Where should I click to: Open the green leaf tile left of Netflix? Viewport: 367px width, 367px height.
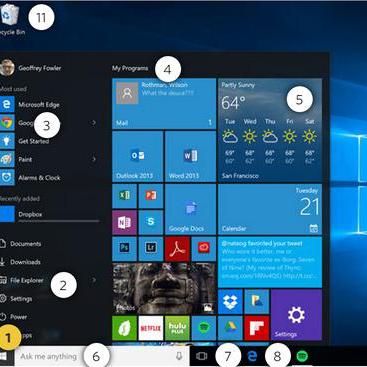coord(124,328)
